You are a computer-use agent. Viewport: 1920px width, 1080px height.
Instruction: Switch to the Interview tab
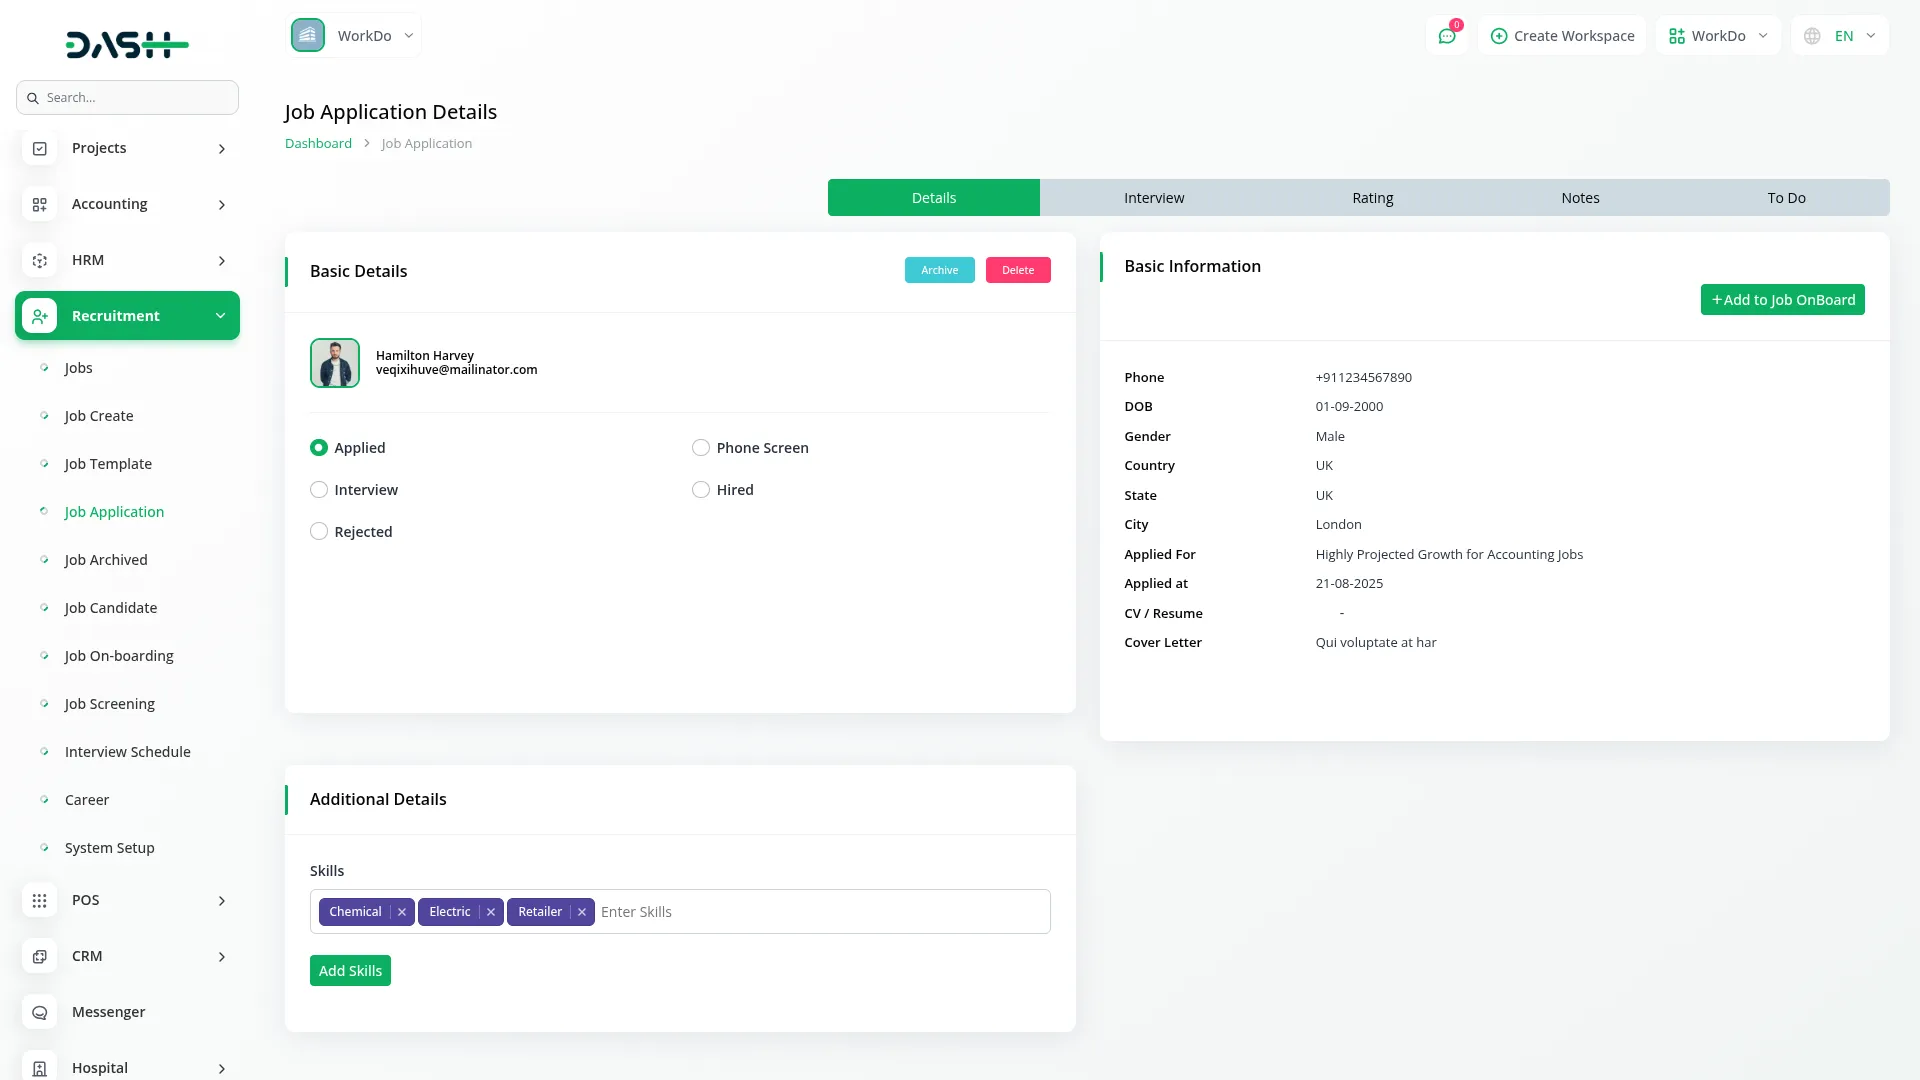[1153, 198]
